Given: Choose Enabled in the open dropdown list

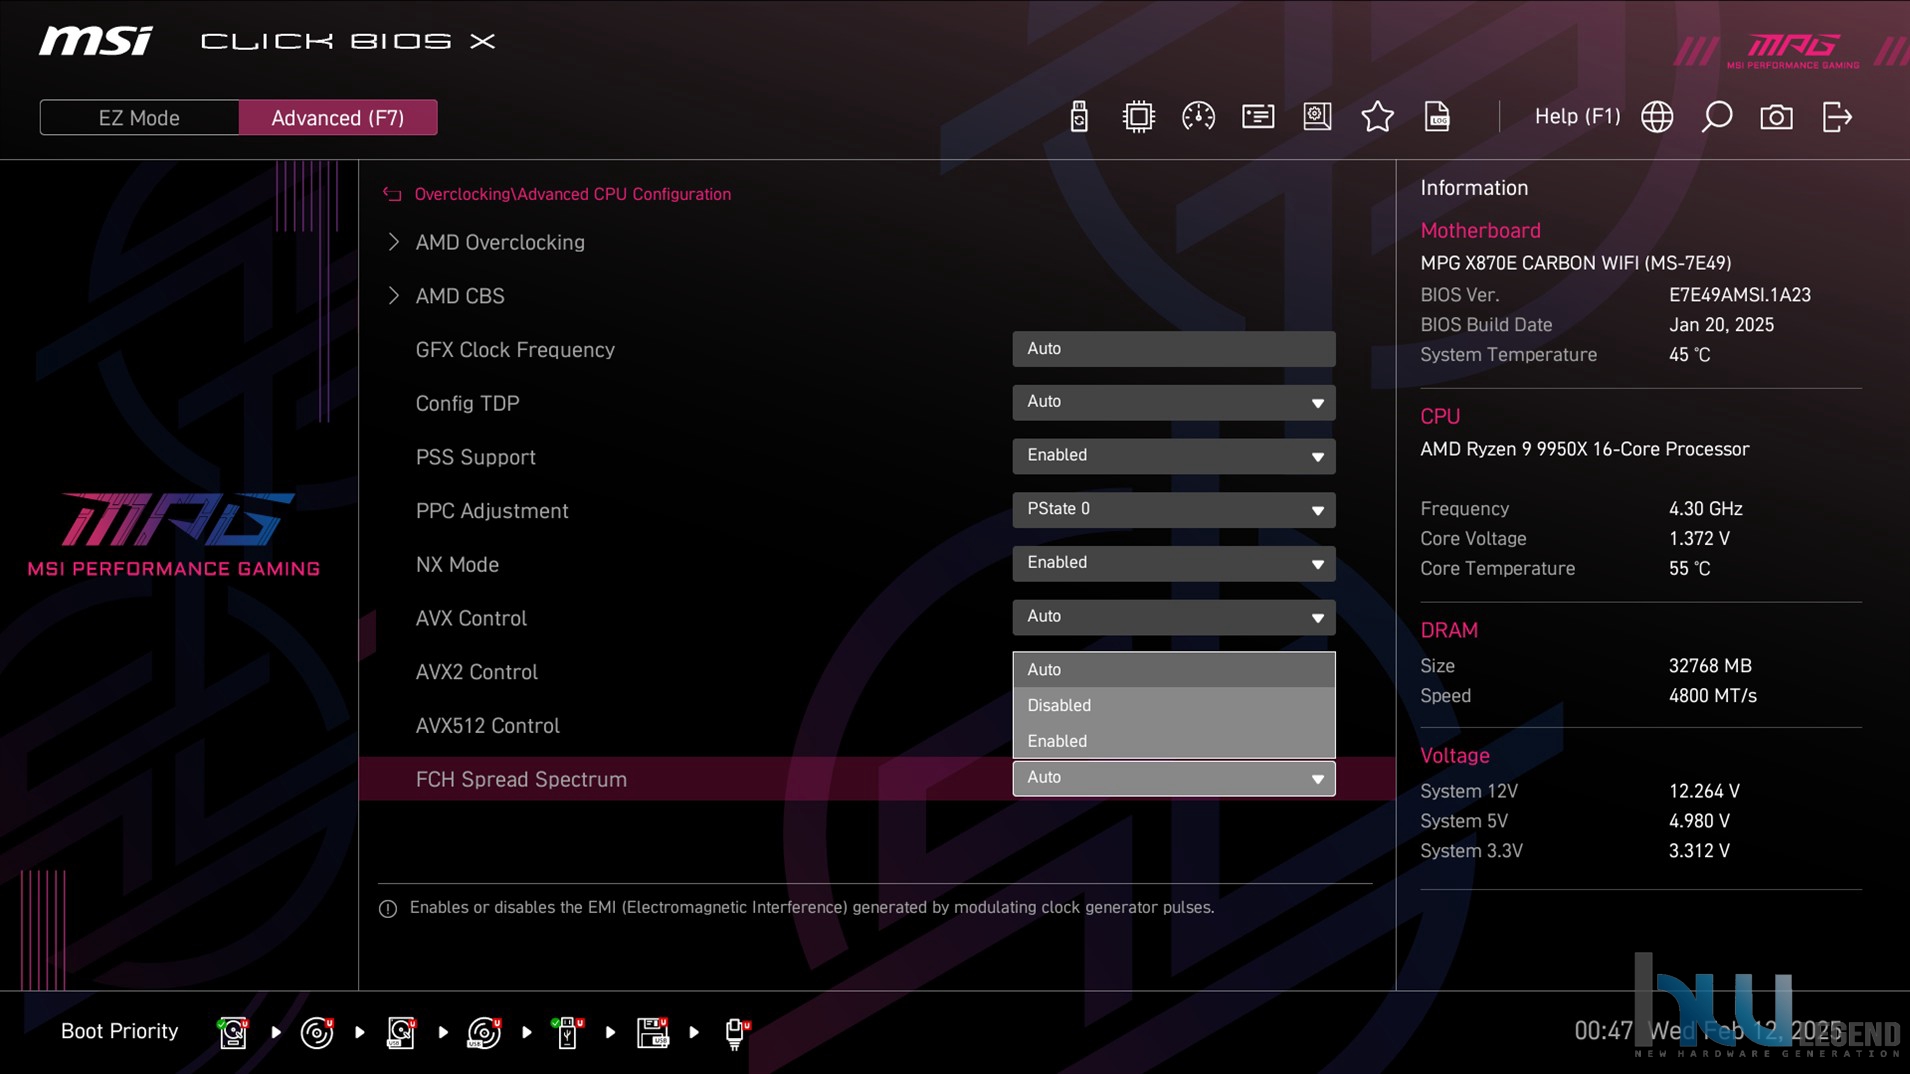Looking at the screenshot, I should [1173, 741].
